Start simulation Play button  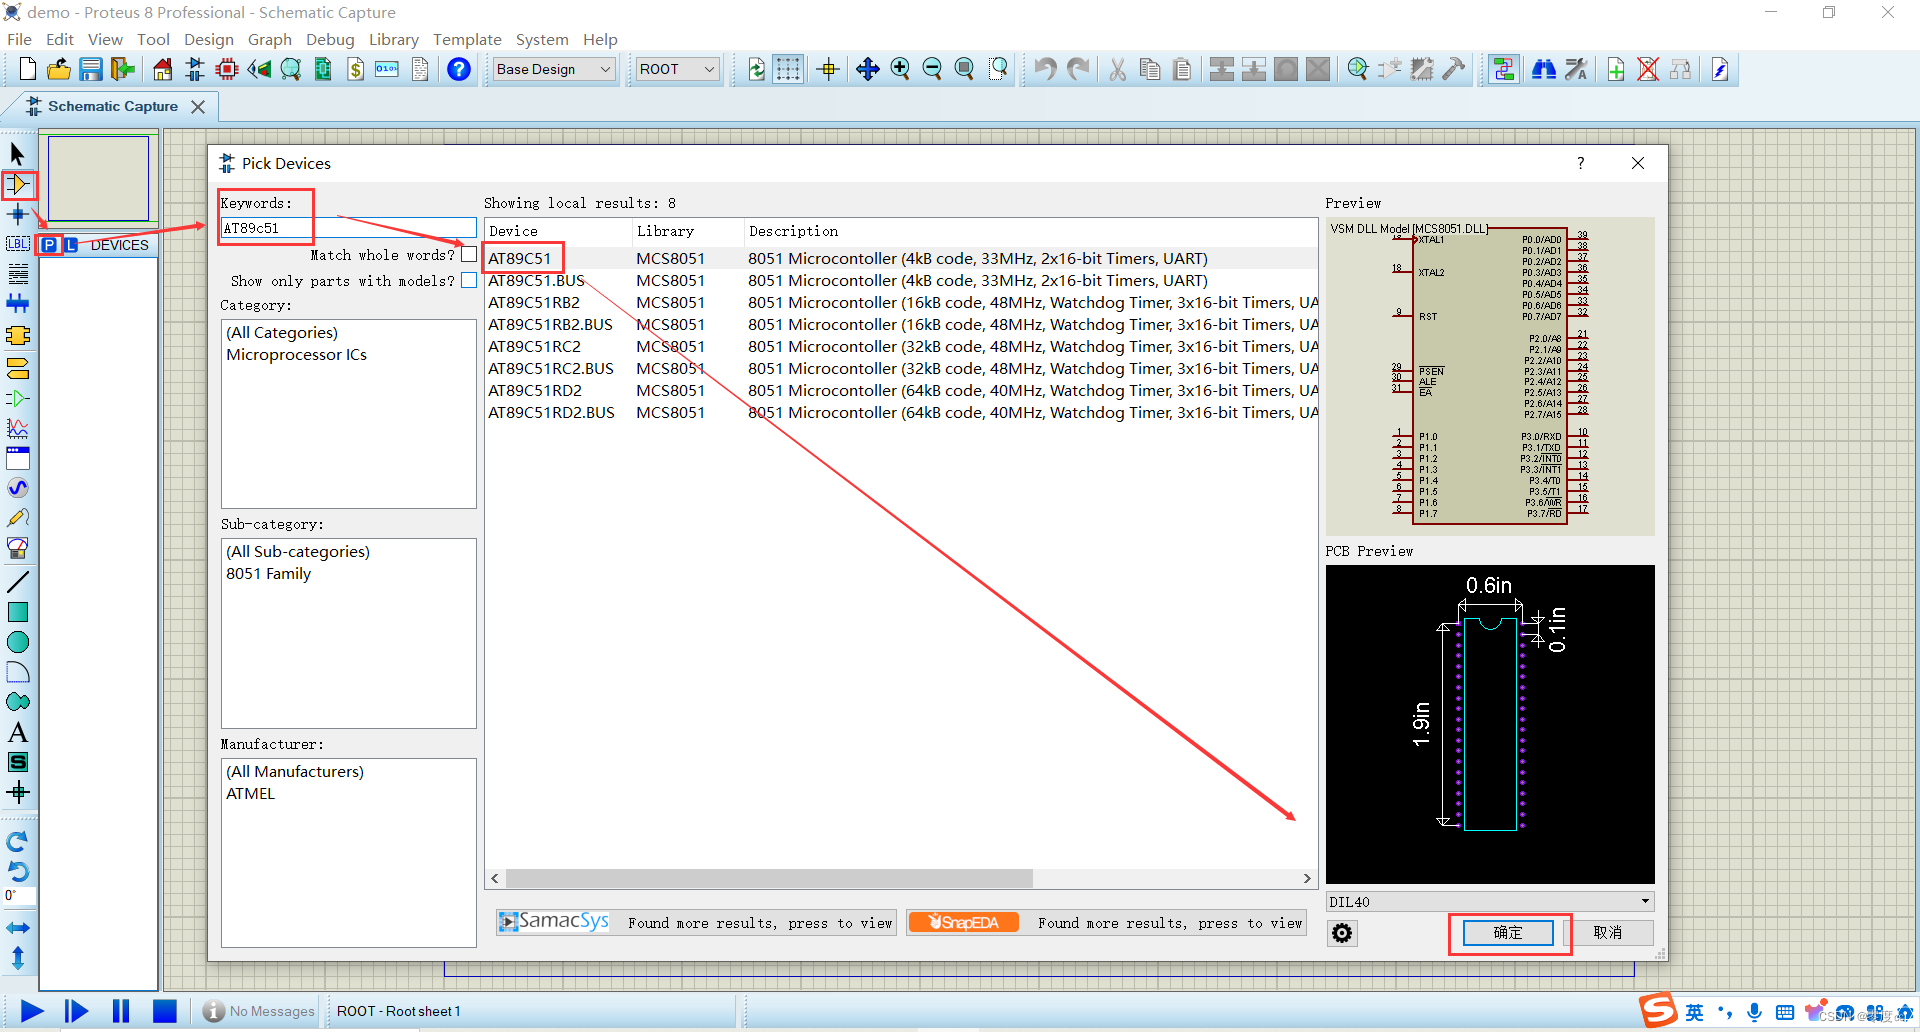click(x=32, y=1011)
